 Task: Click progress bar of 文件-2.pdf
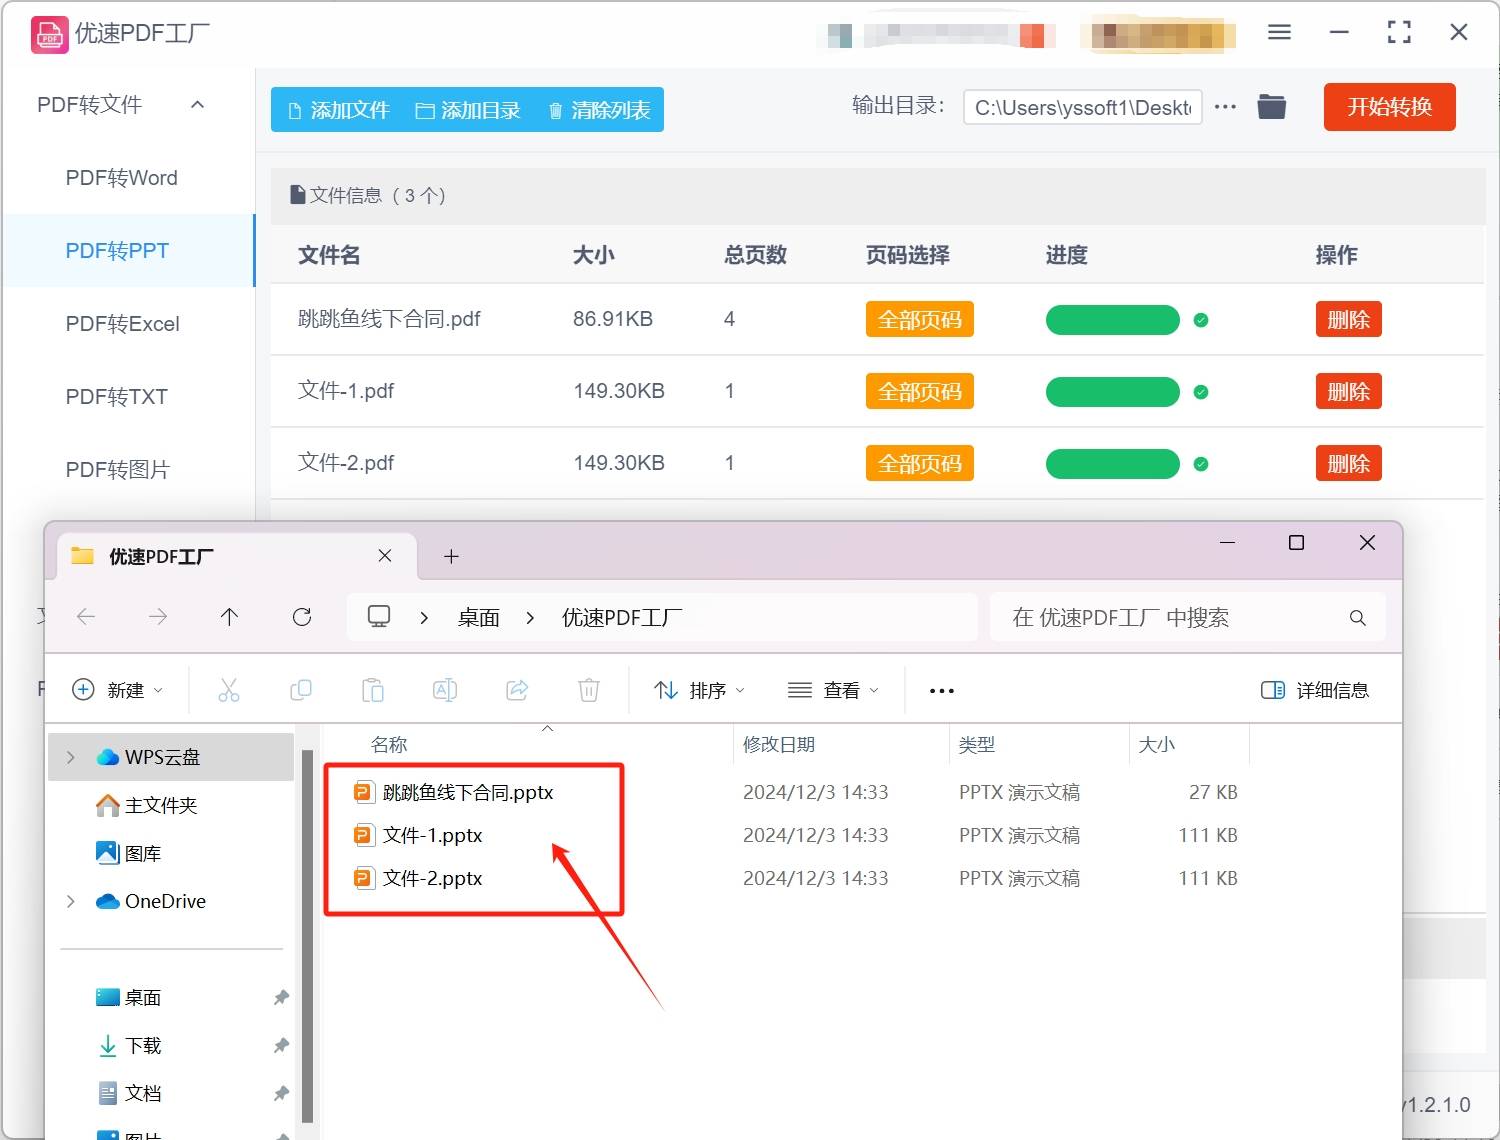tap(1112, 464)
